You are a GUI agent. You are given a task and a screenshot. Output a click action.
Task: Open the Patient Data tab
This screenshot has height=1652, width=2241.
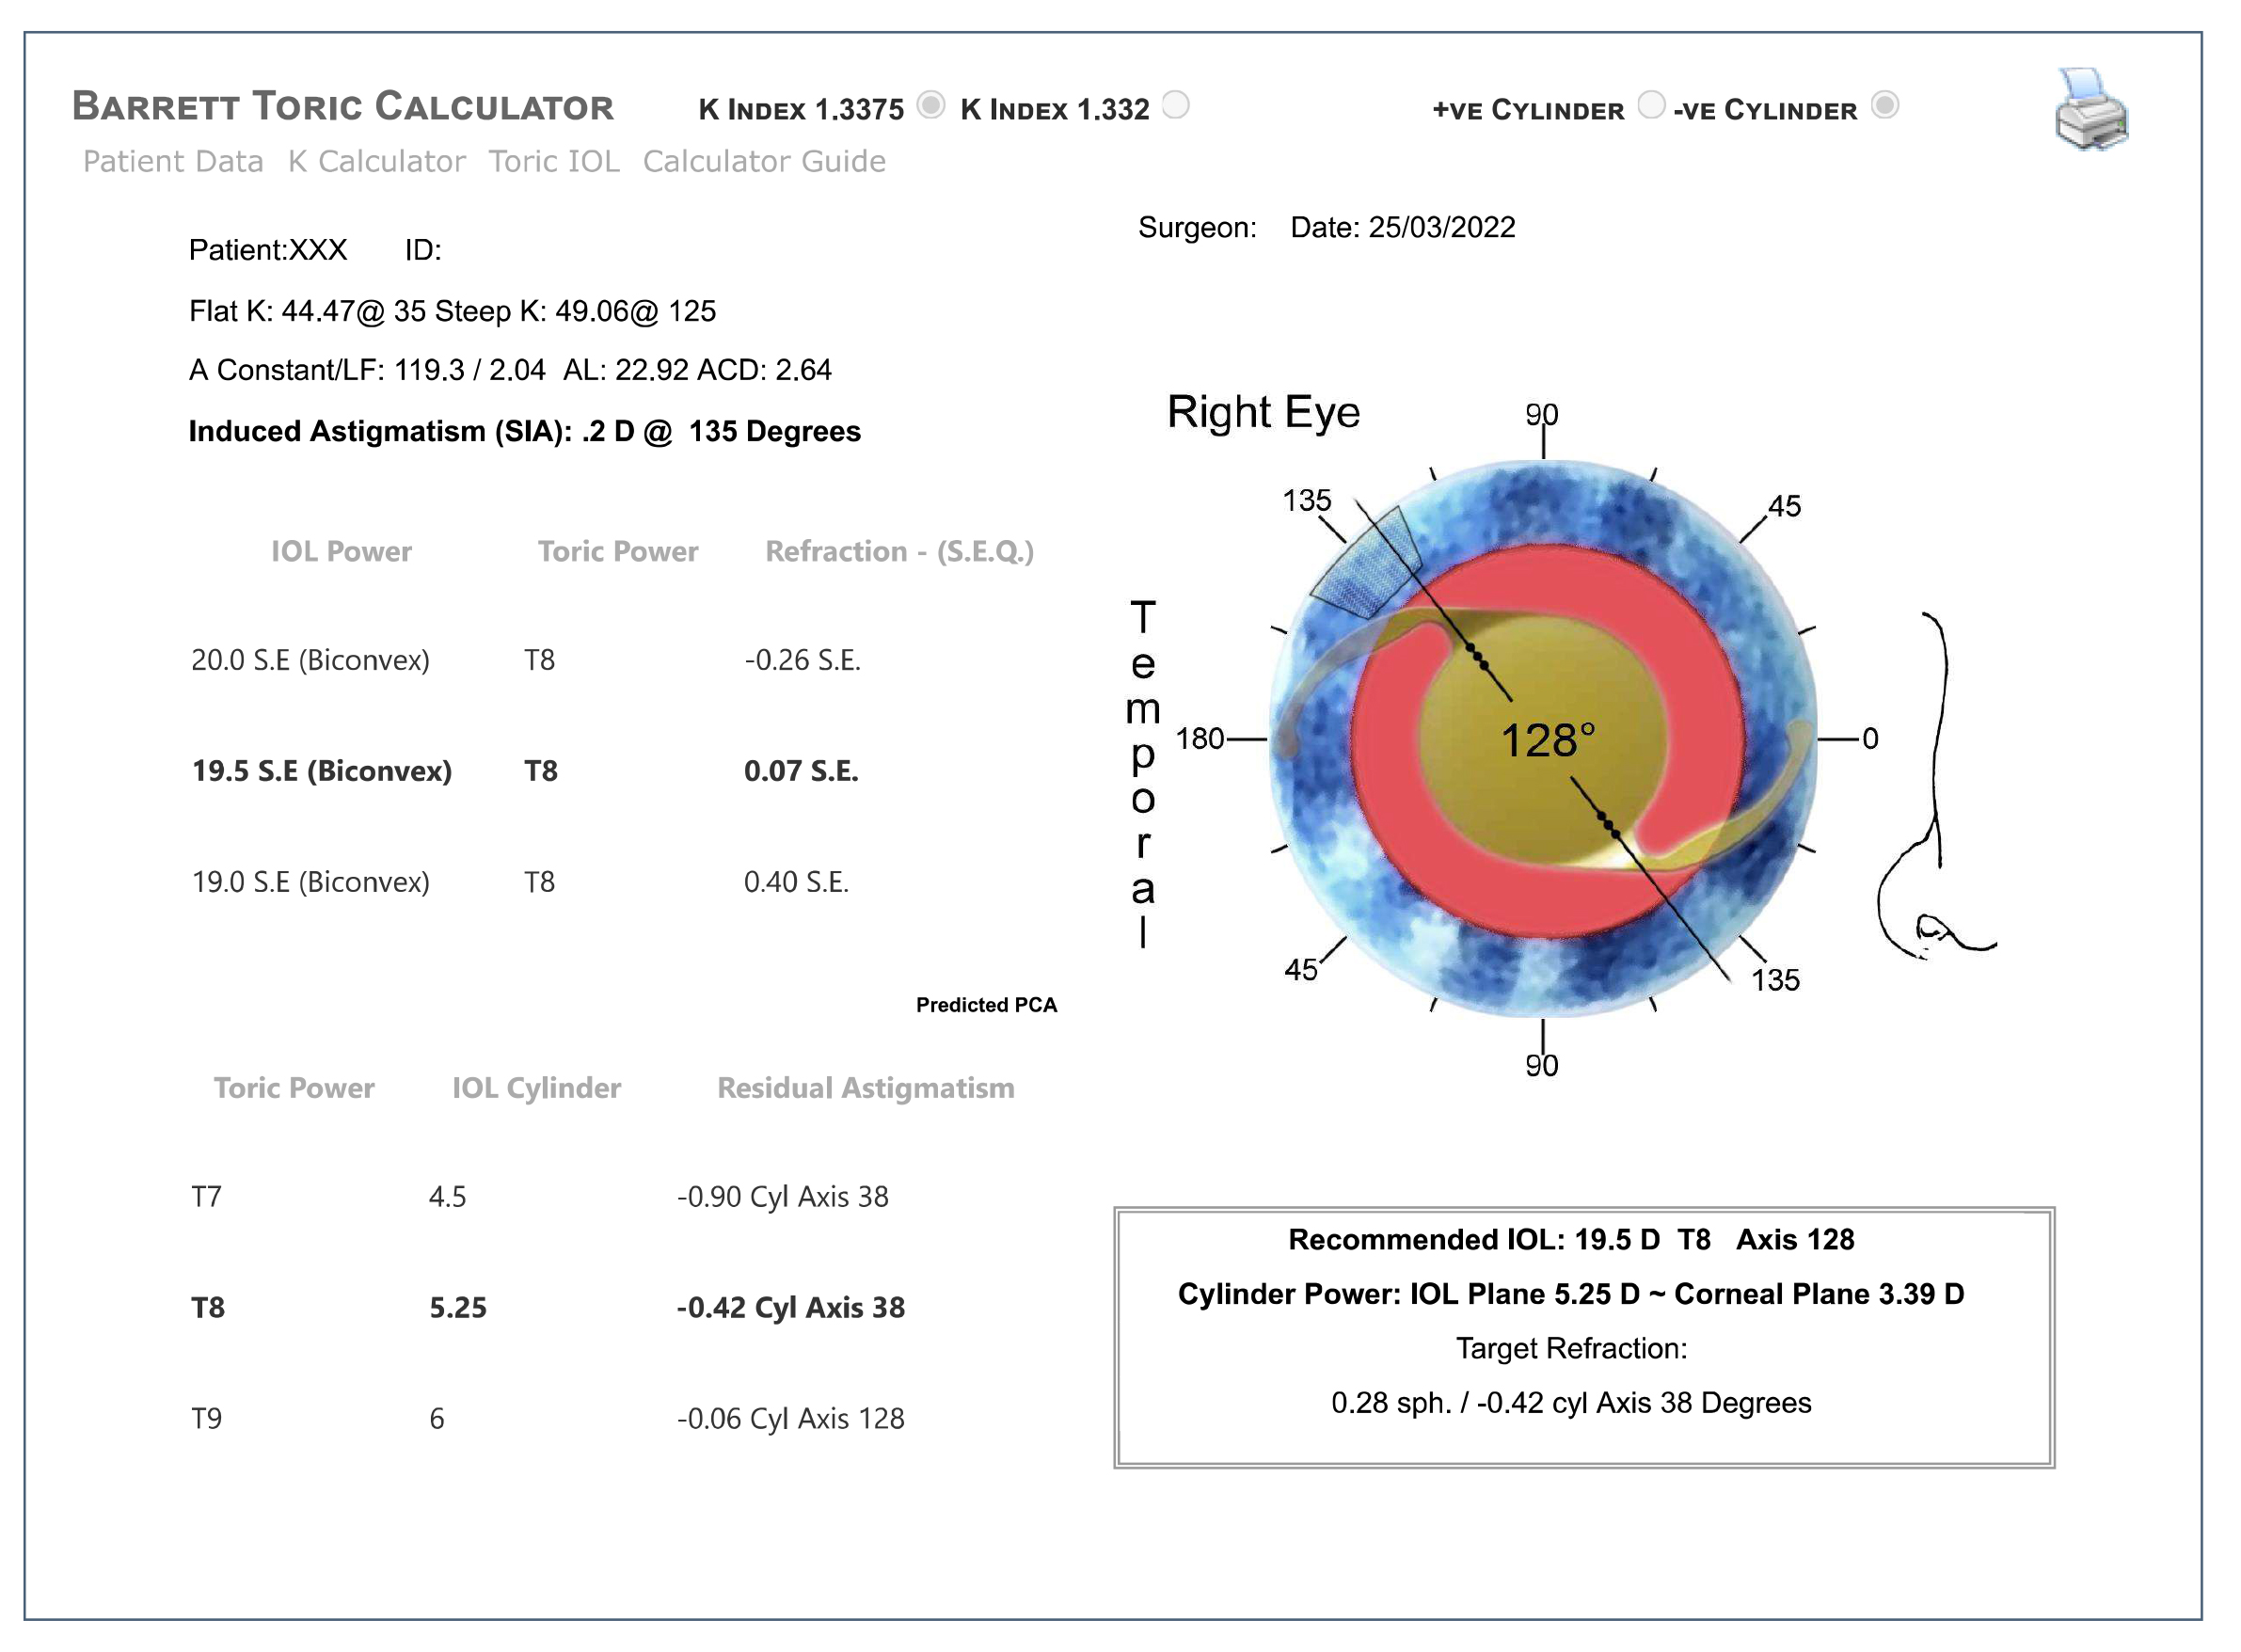(173, 161)
